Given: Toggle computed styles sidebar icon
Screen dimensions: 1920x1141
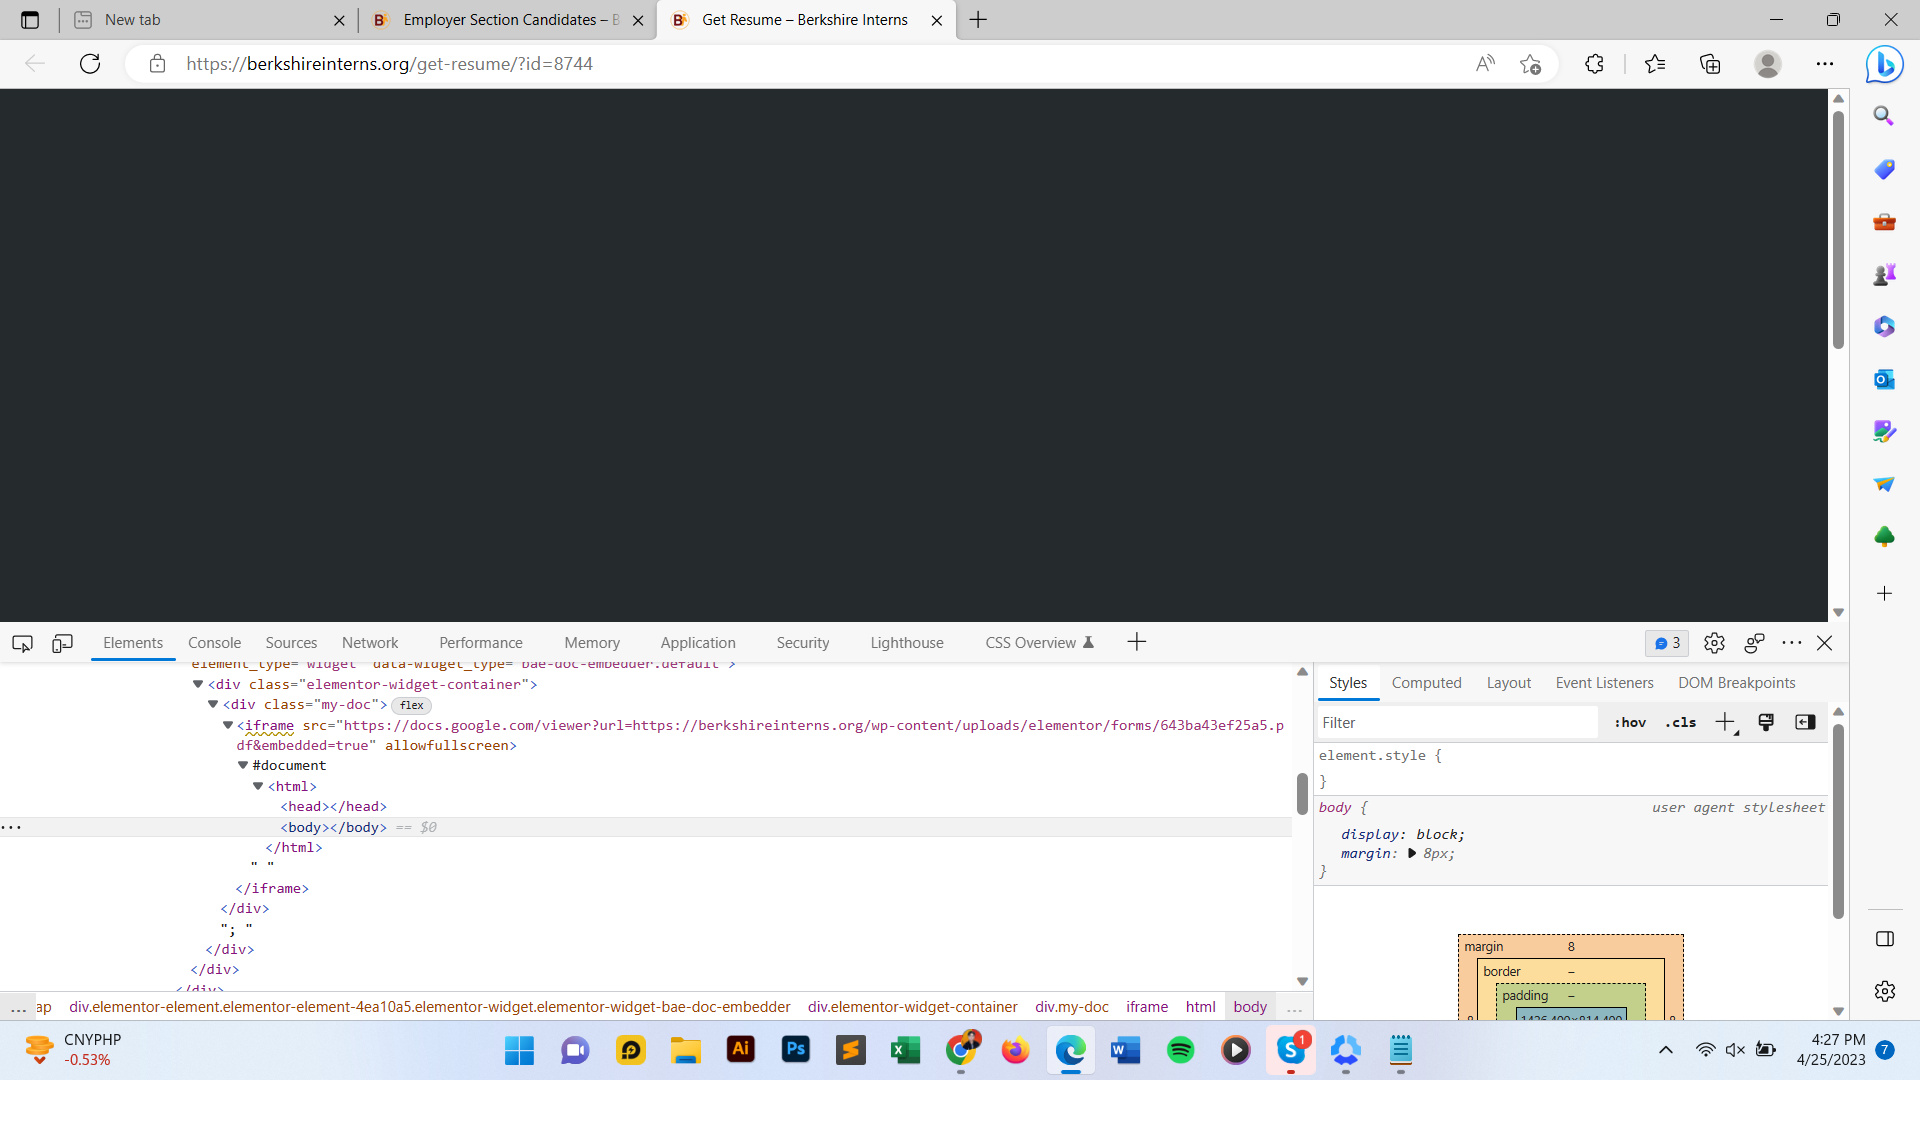Looking at the screenshot, I should click(1805, 722).
